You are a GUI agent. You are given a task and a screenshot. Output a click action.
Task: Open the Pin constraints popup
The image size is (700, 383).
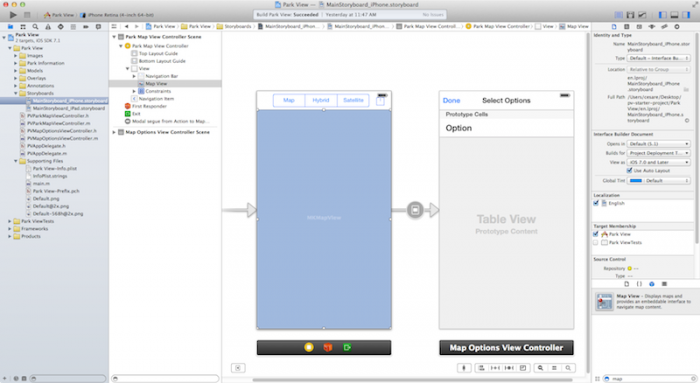(495, 368)
